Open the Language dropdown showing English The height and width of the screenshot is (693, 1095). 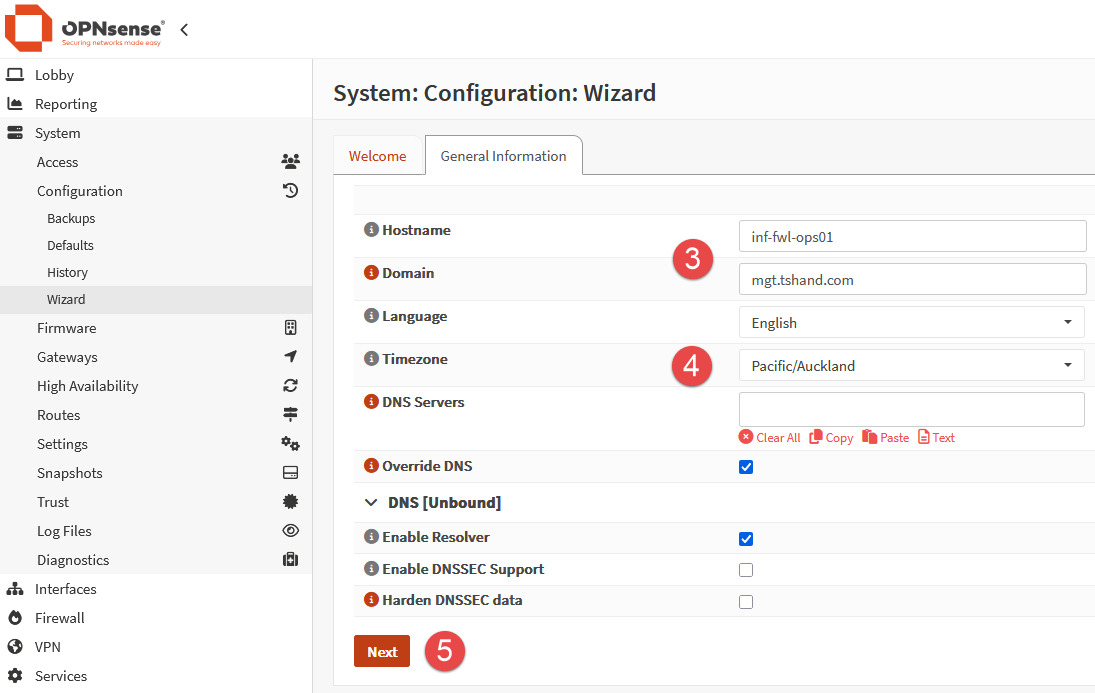911,323
